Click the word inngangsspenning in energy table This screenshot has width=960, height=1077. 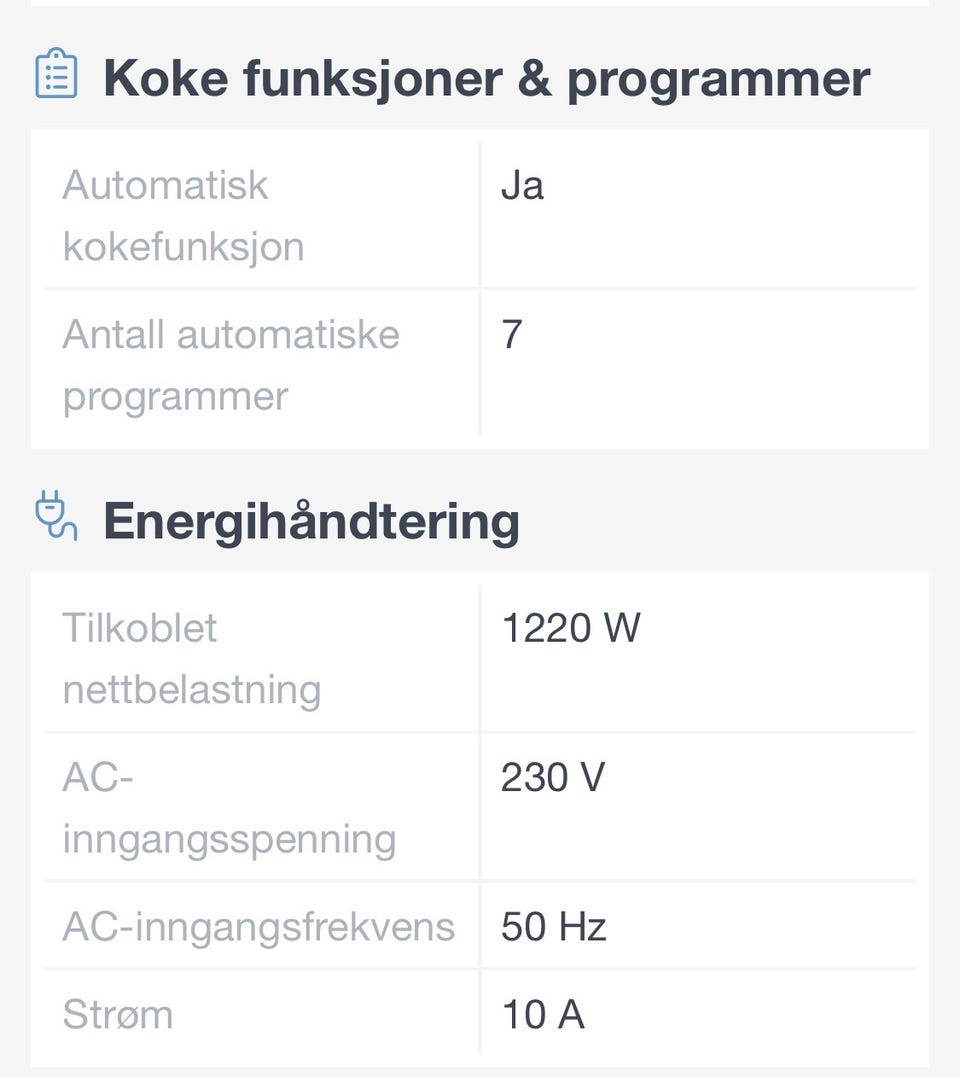pyautogui.click(x=229, y=839)
